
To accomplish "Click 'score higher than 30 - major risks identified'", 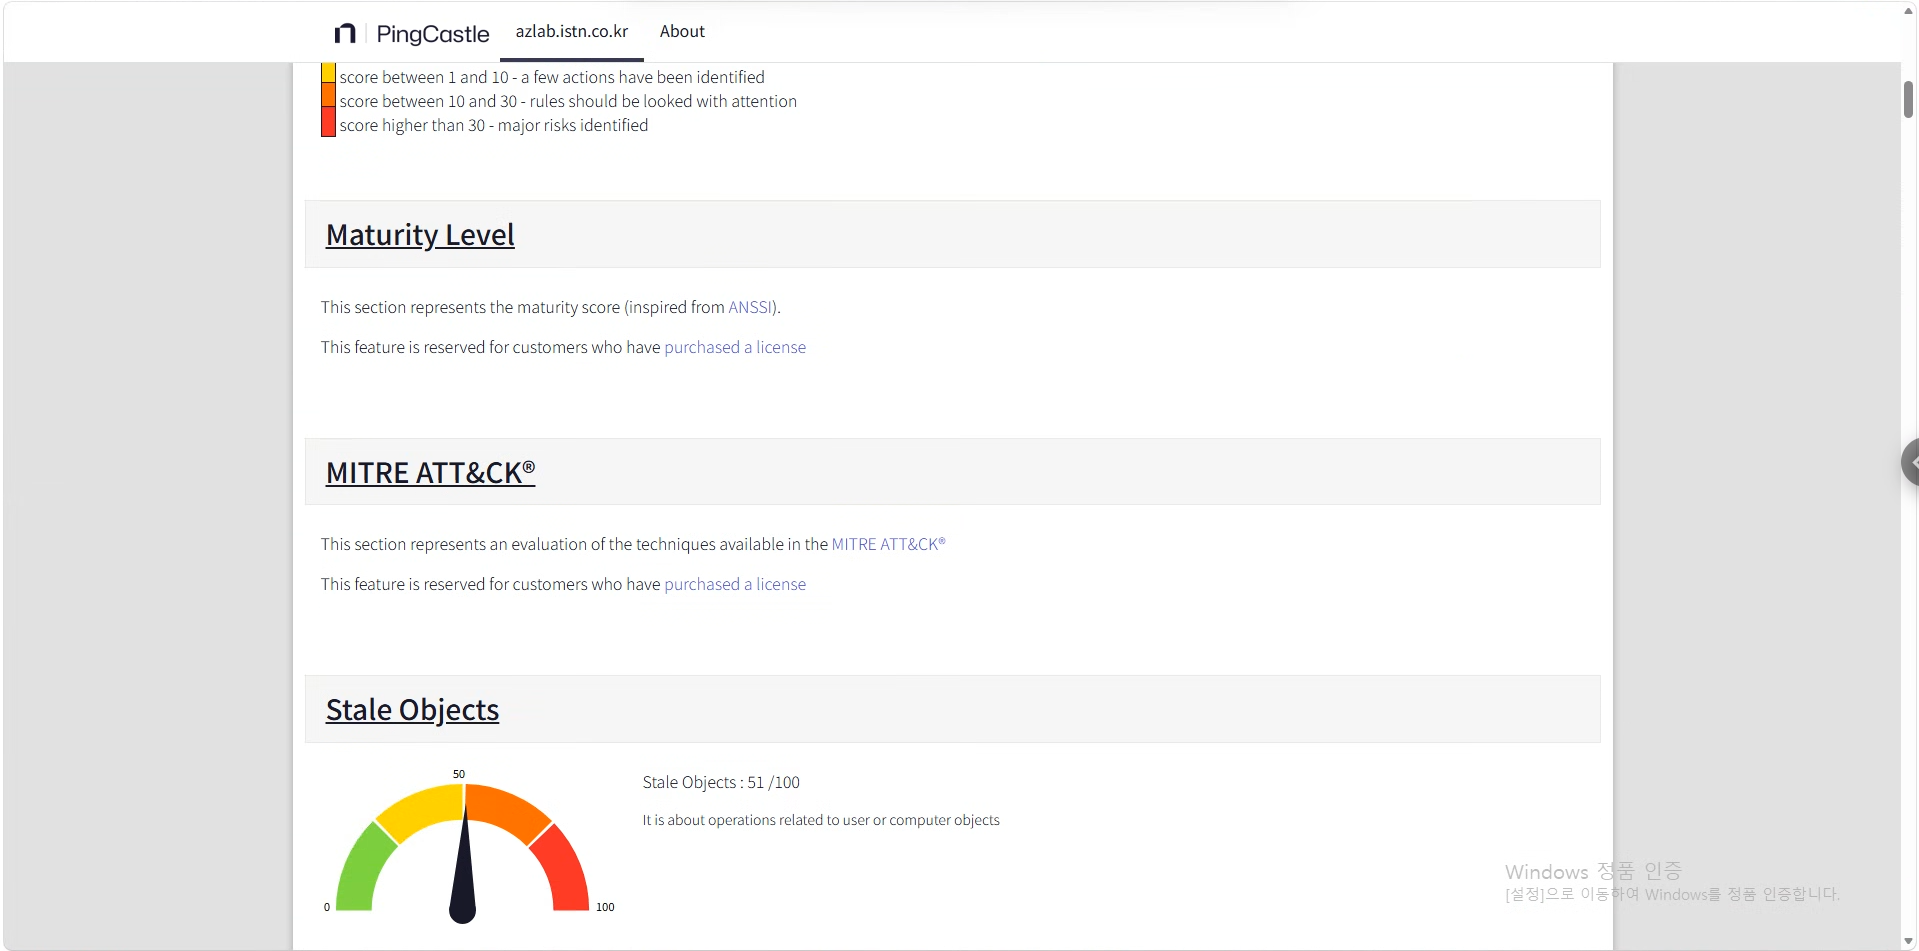I will click(x=494, y=125).
